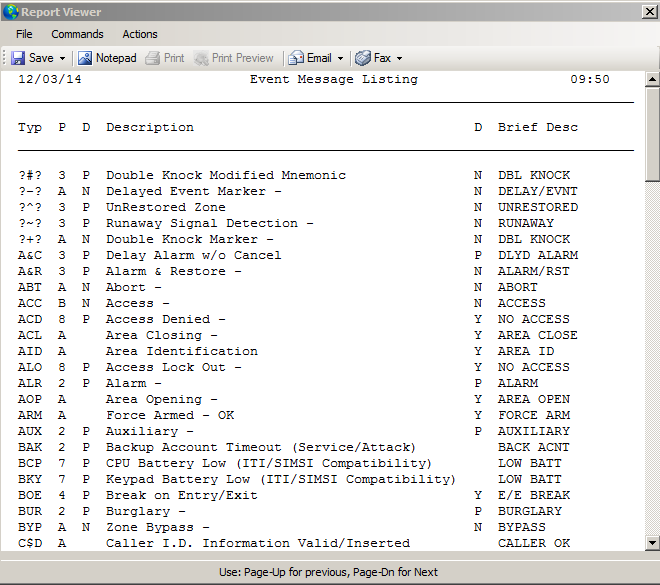Screen dimensions: 660x585
Task: Click 'Burglary -' description
Action: [x=146, y=511]
